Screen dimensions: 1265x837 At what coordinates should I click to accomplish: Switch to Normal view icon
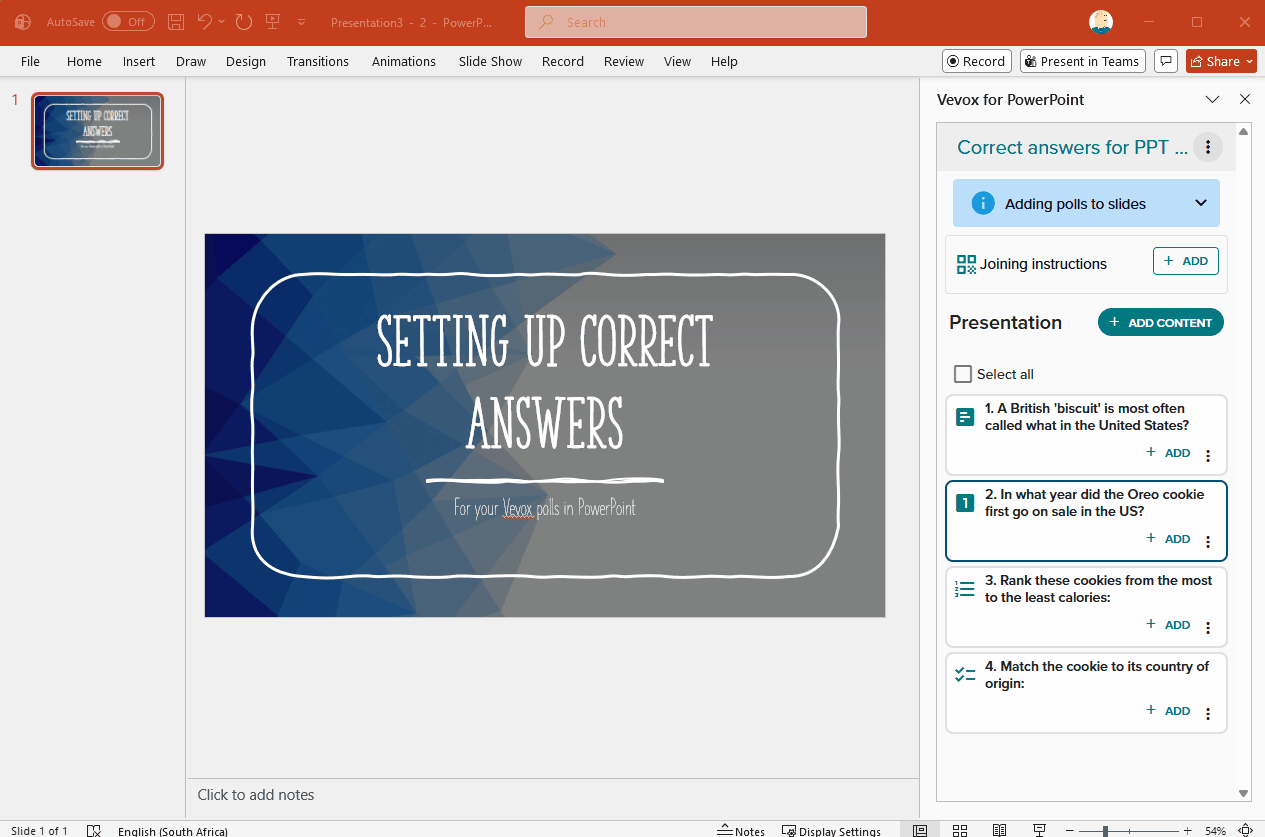pyautogui.click(x=920, y=831)
